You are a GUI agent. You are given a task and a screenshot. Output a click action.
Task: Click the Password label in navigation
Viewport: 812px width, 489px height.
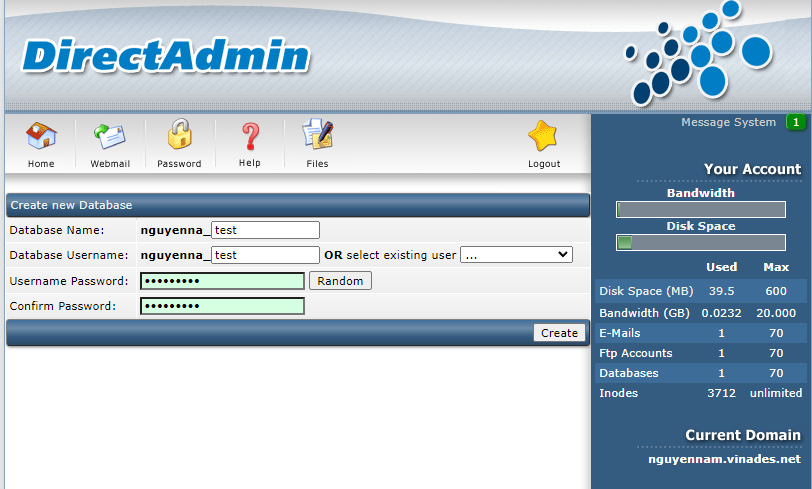coord(179,164)
